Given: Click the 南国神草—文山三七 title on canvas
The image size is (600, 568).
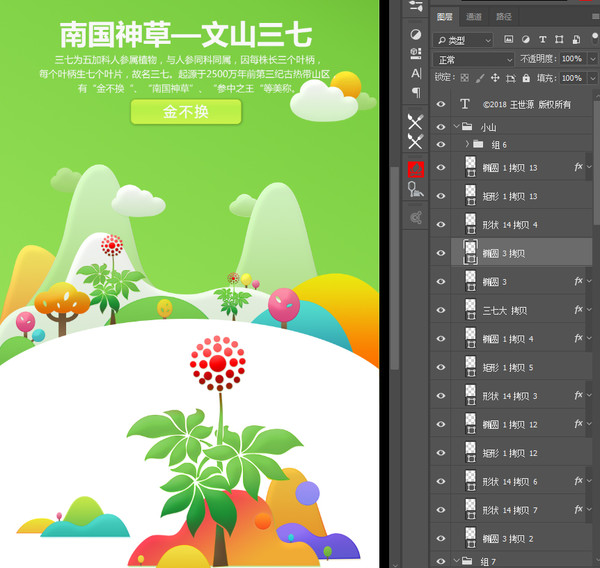Looking at the screenshot, I should click(186, 35).
